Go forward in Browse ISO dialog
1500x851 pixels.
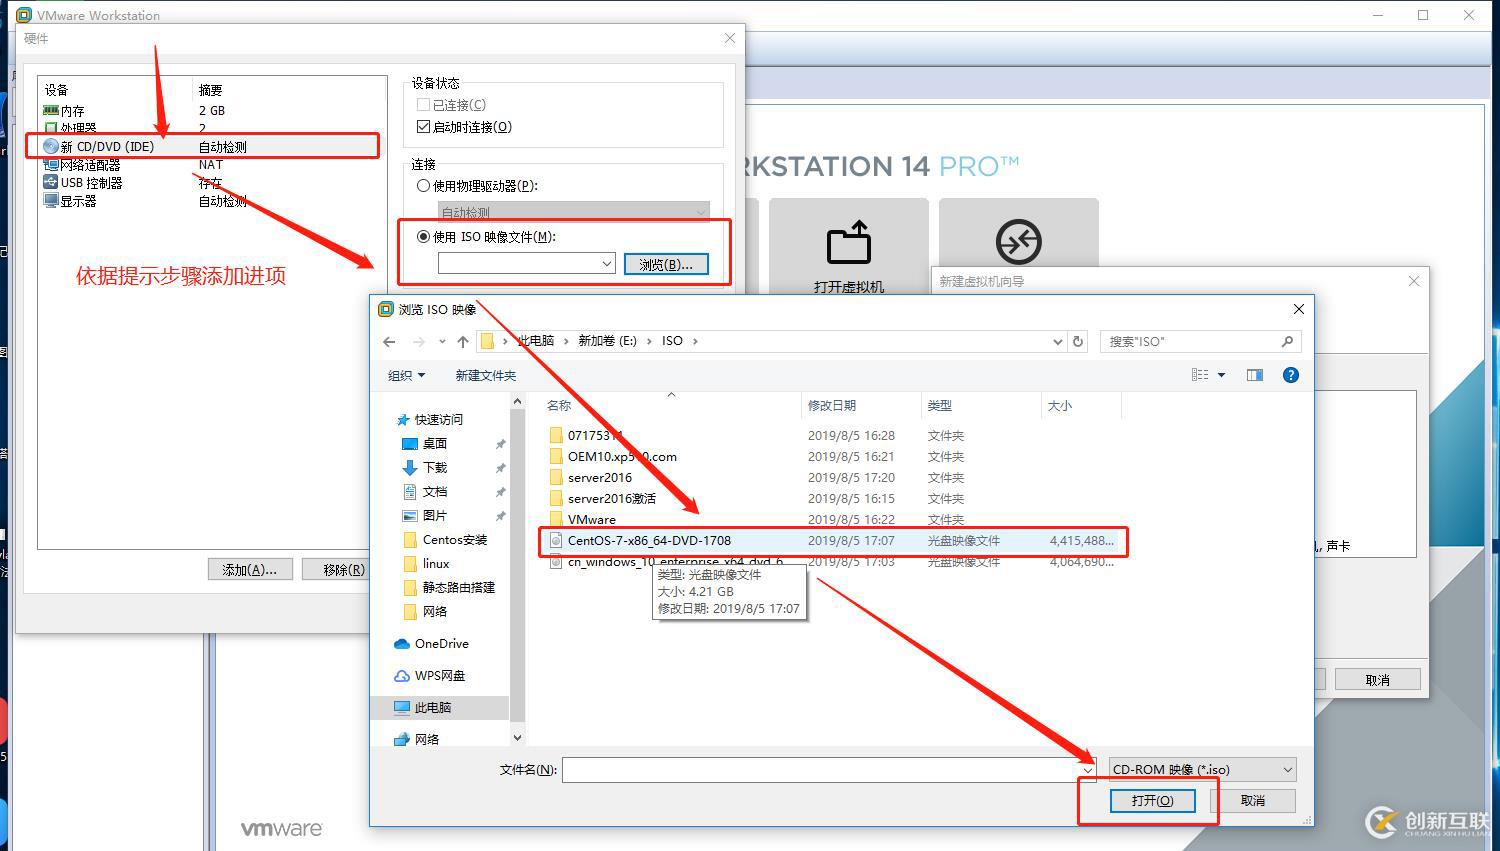click(x=418, y=341)
